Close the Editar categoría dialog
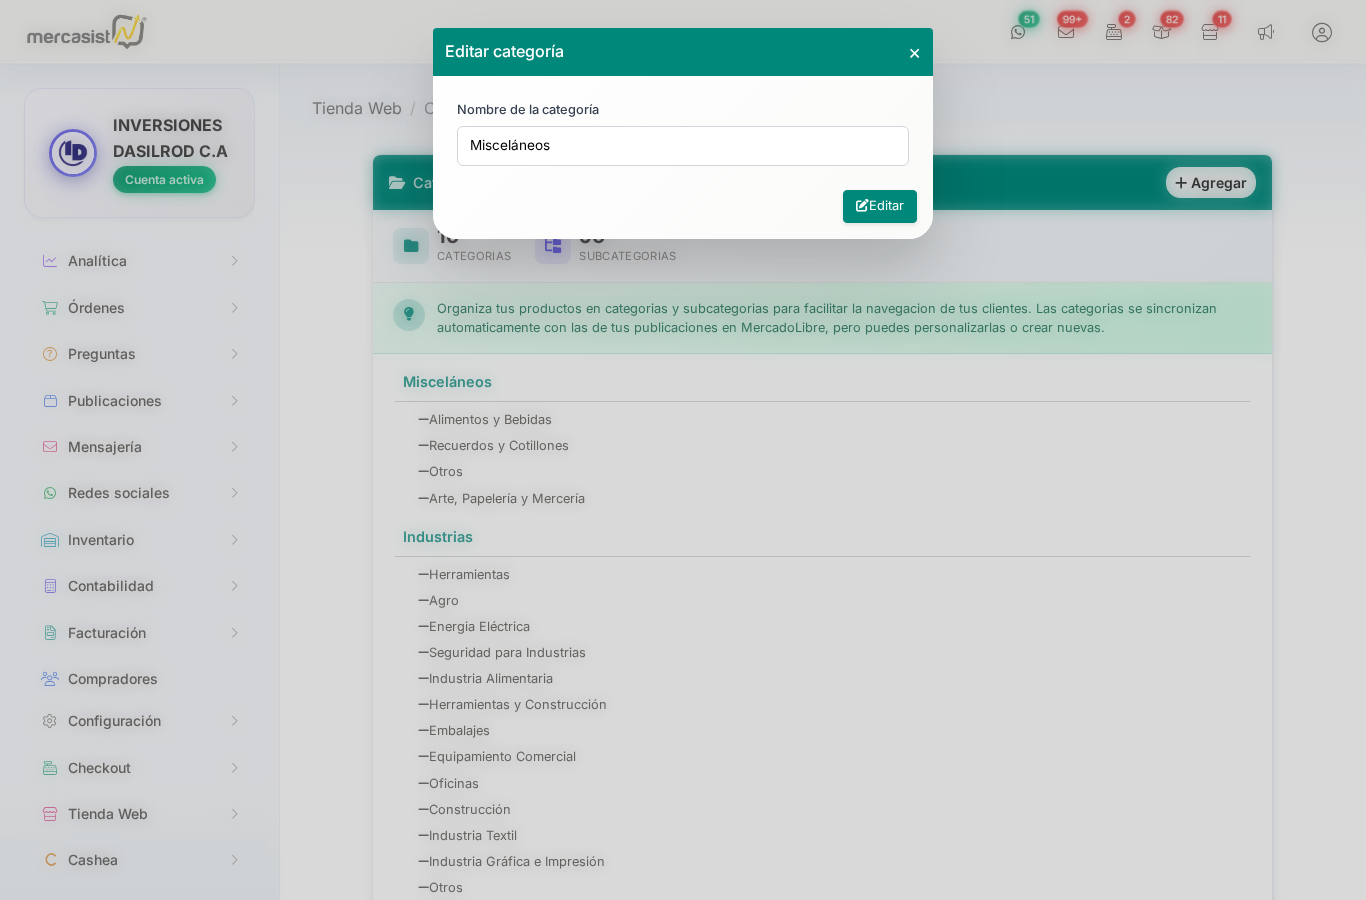The image size is (1366, 900). point(914,53)
